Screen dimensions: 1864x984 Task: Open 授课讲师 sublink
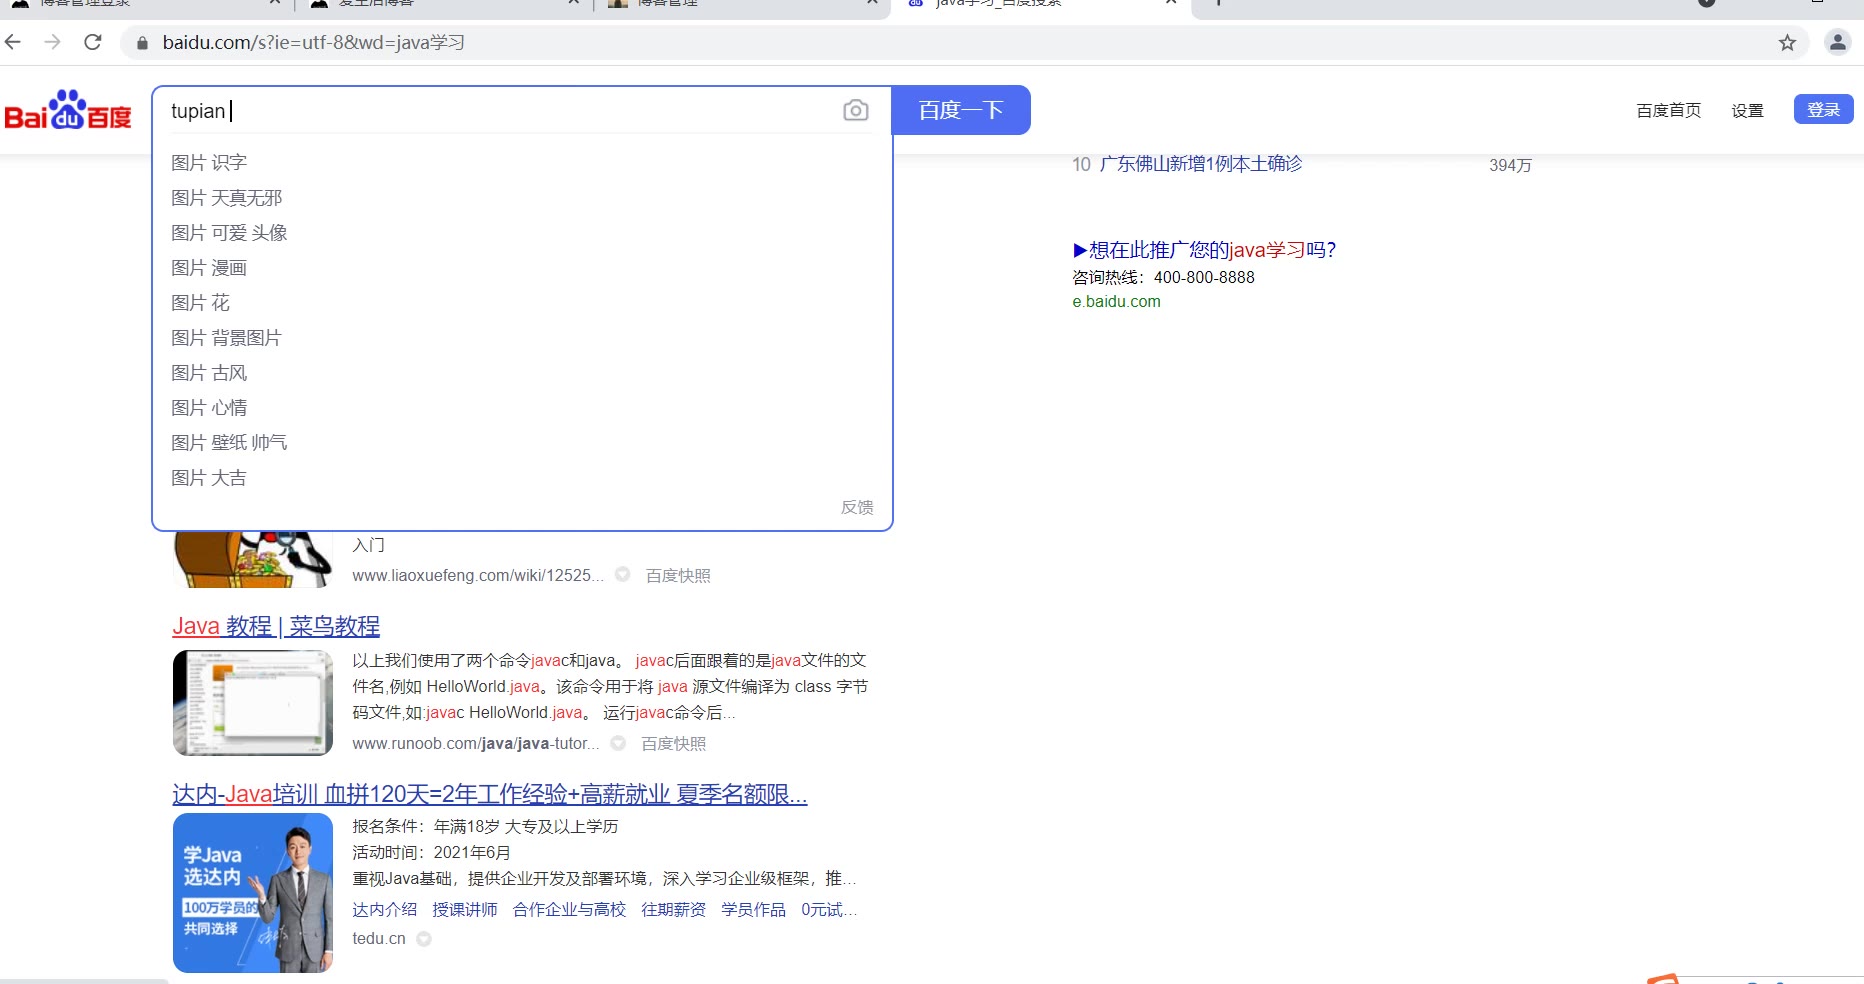coord(465,909)
